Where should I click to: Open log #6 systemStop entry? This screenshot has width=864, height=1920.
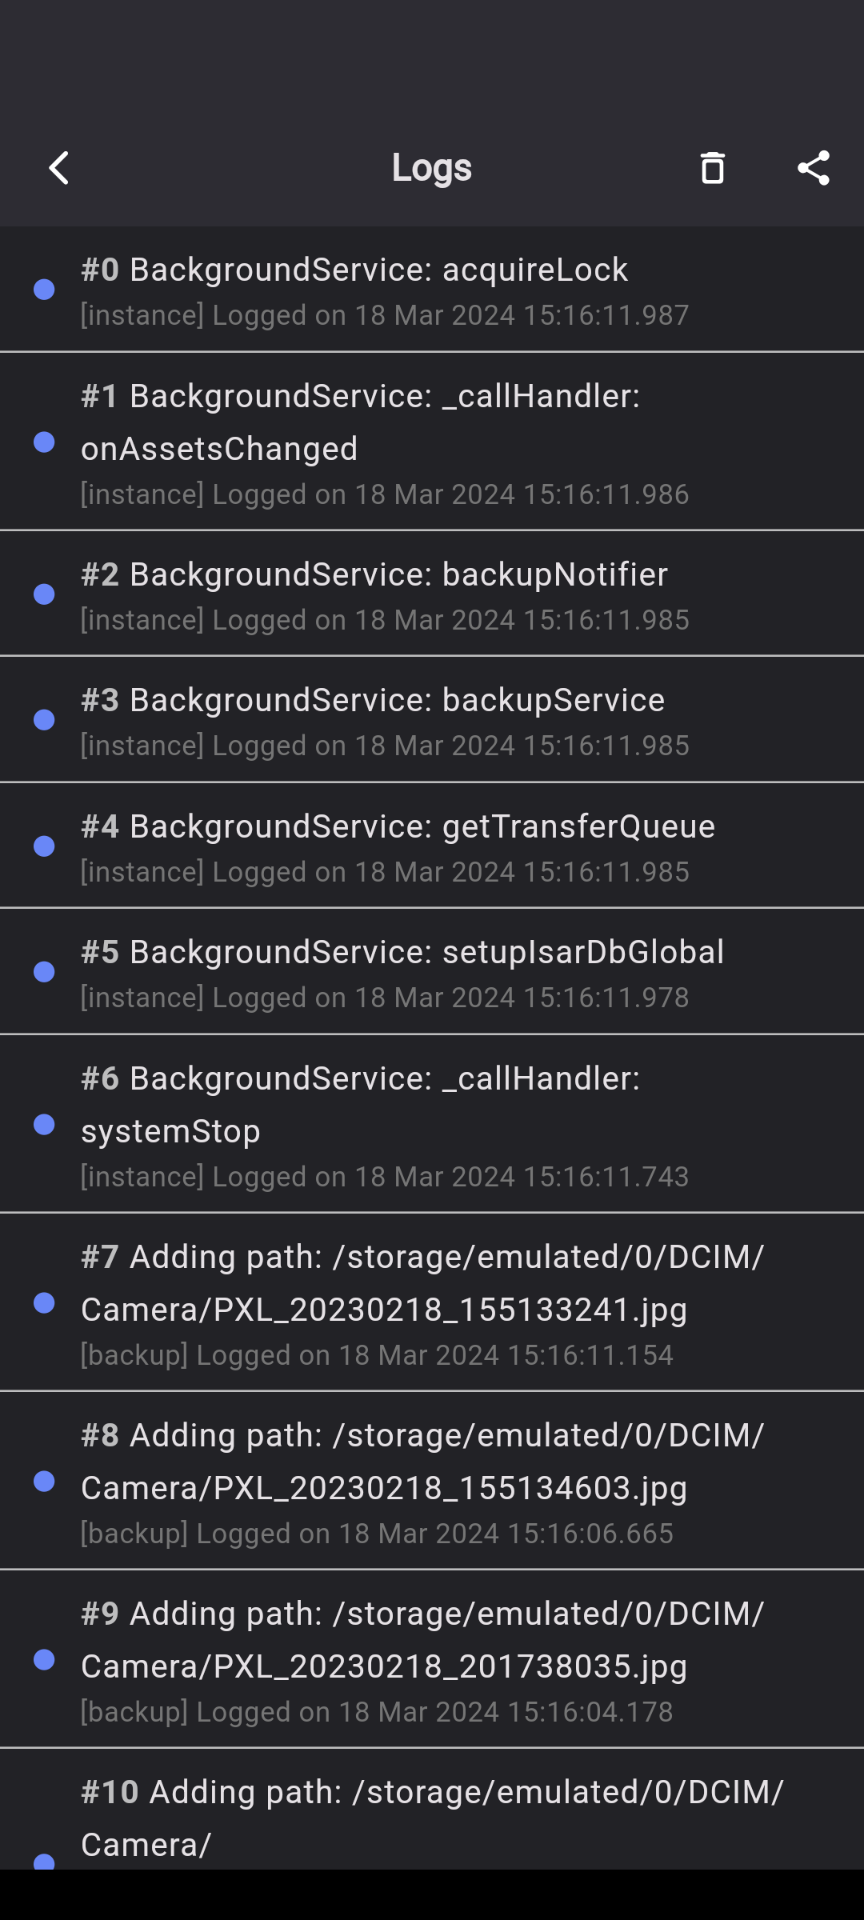pyautogui.click(x=432, y=1124)
